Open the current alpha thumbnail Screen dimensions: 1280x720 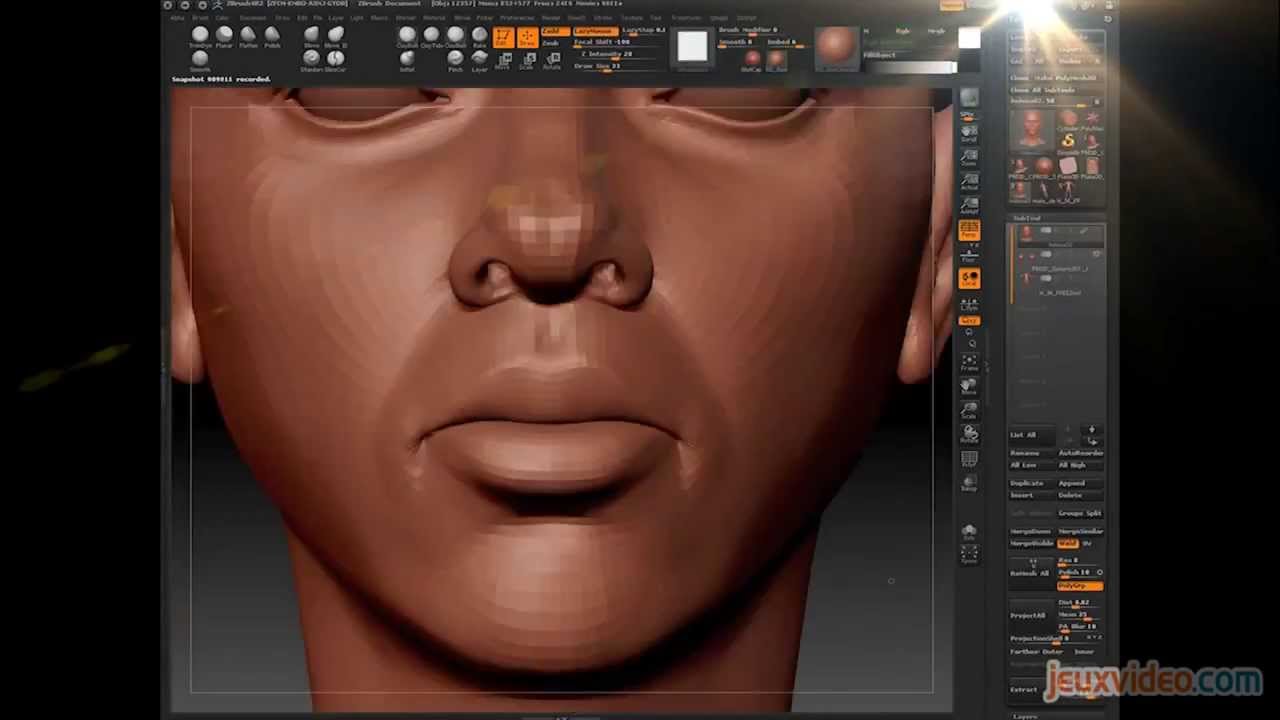click(692, 47)
